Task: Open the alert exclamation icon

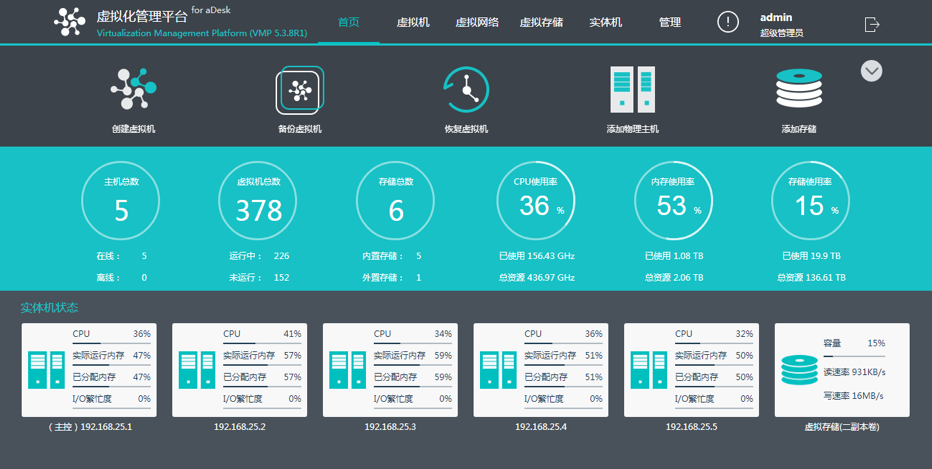Action: [729, 22]
